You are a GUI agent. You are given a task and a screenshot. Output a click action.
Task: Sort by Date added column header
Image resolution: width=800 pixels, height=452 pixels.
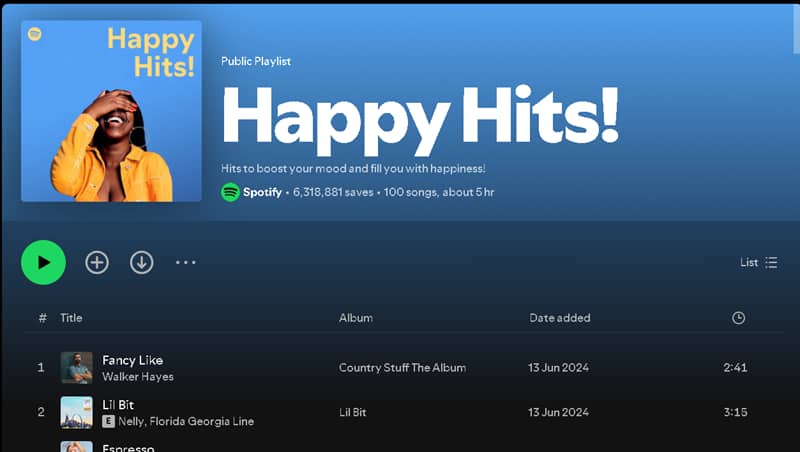pos(559,318)
